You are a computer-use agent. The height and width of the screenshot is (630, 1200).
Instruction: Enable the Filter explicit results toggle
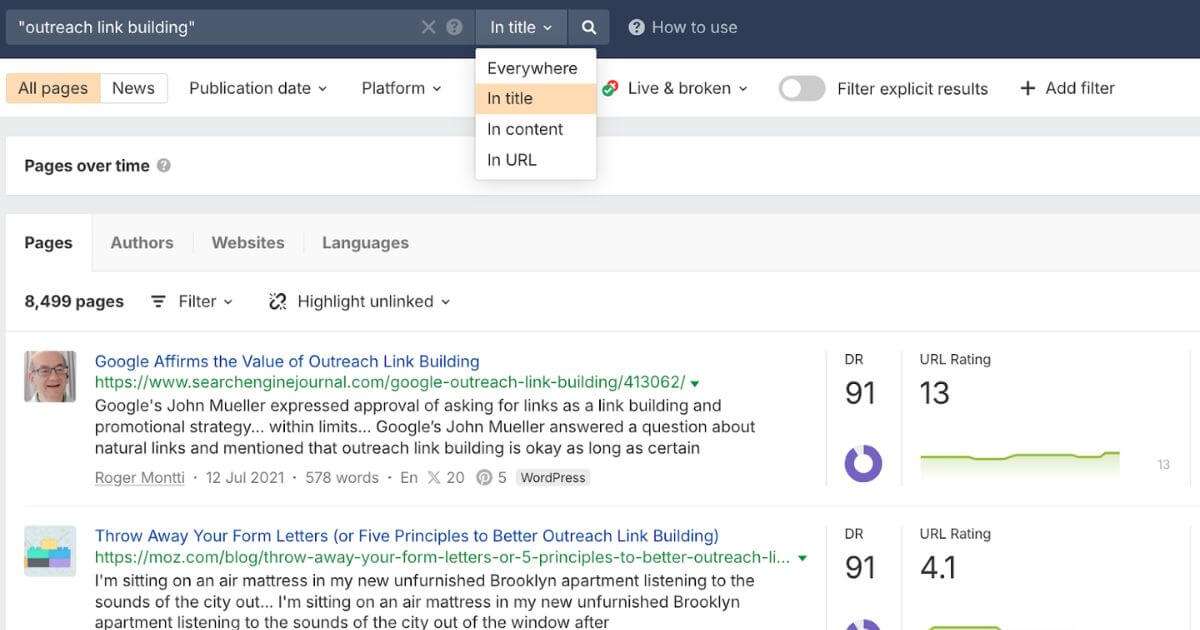(x=801, y=88)
